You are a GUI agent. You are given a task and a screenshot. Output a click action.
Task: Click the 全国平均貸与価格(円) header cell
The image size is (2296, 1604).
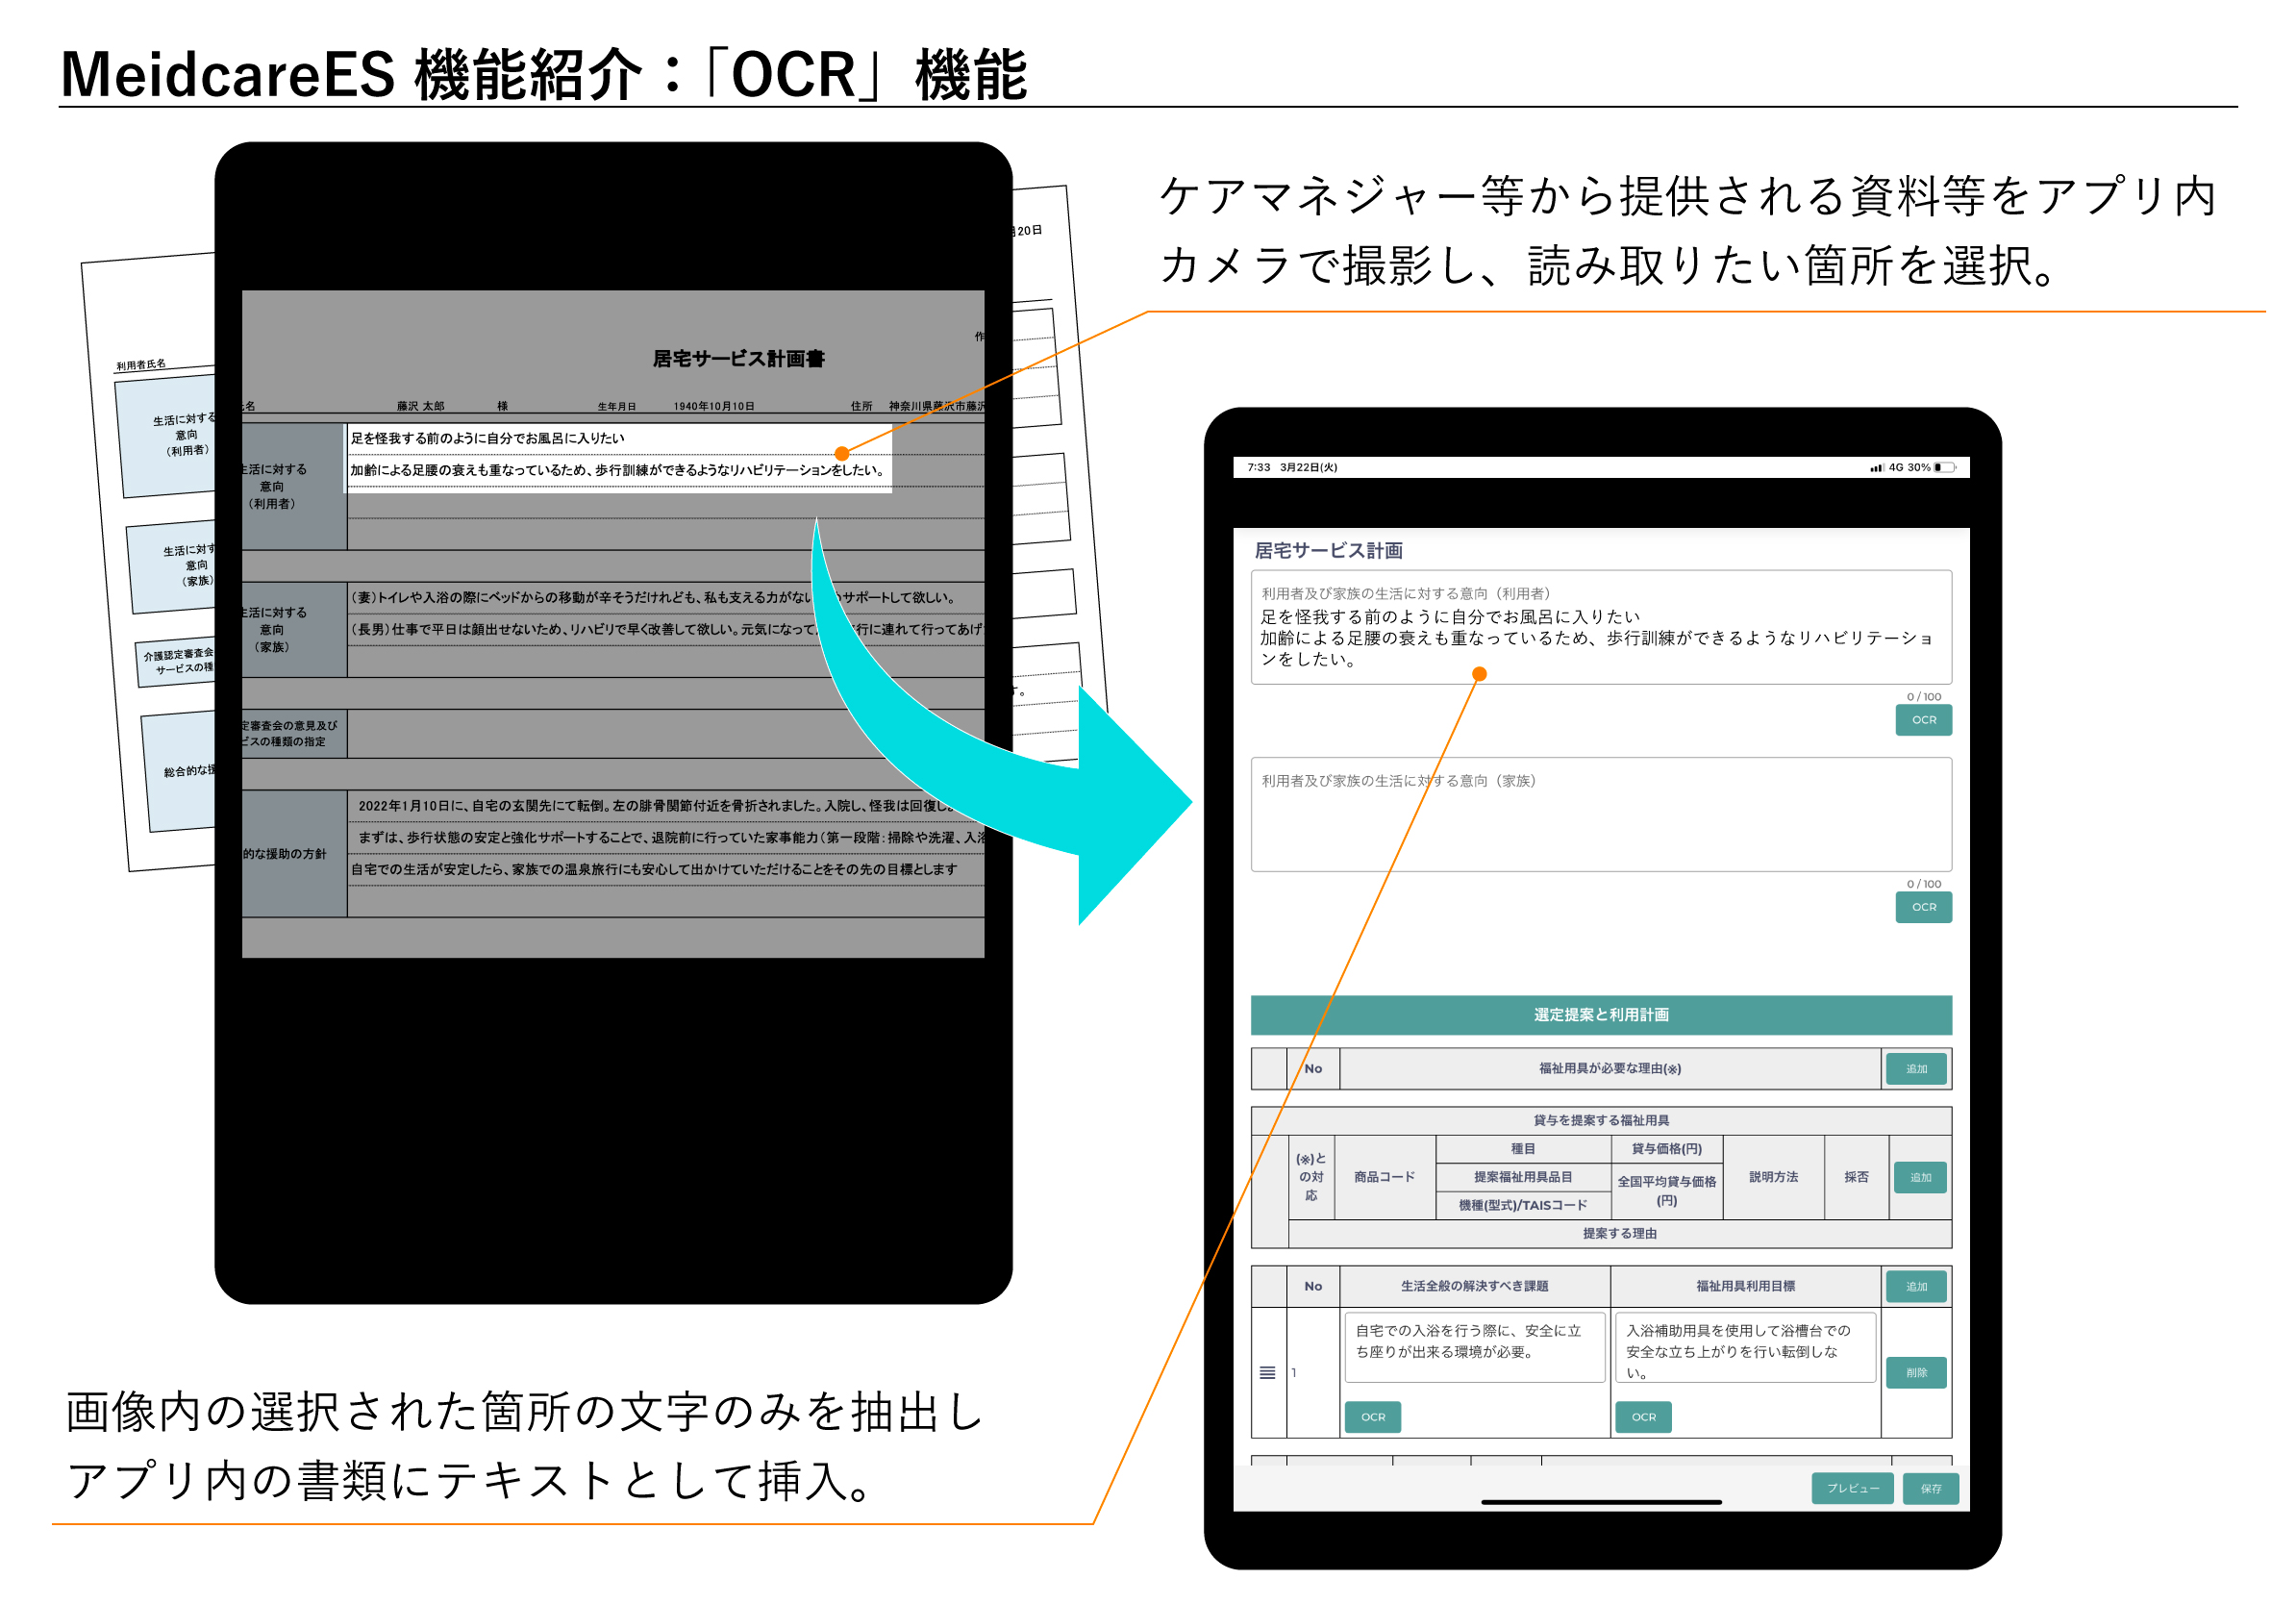point(1666,1191)
